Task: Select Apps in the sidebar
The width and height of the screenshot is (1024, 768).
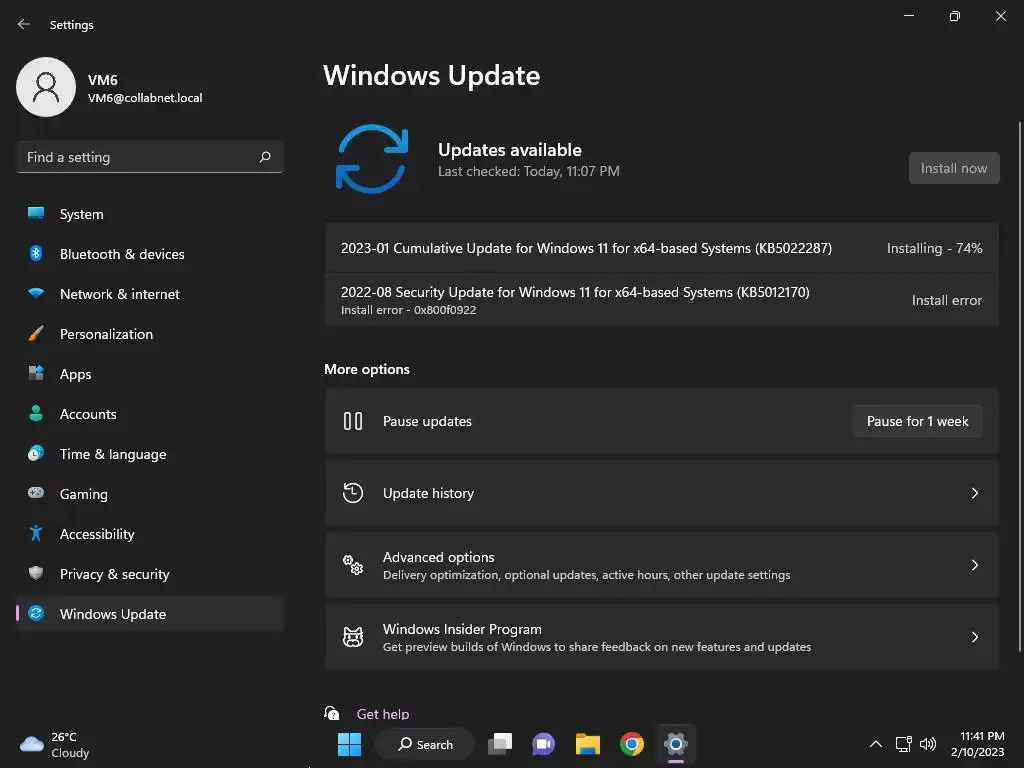Action: coord(150,374)
